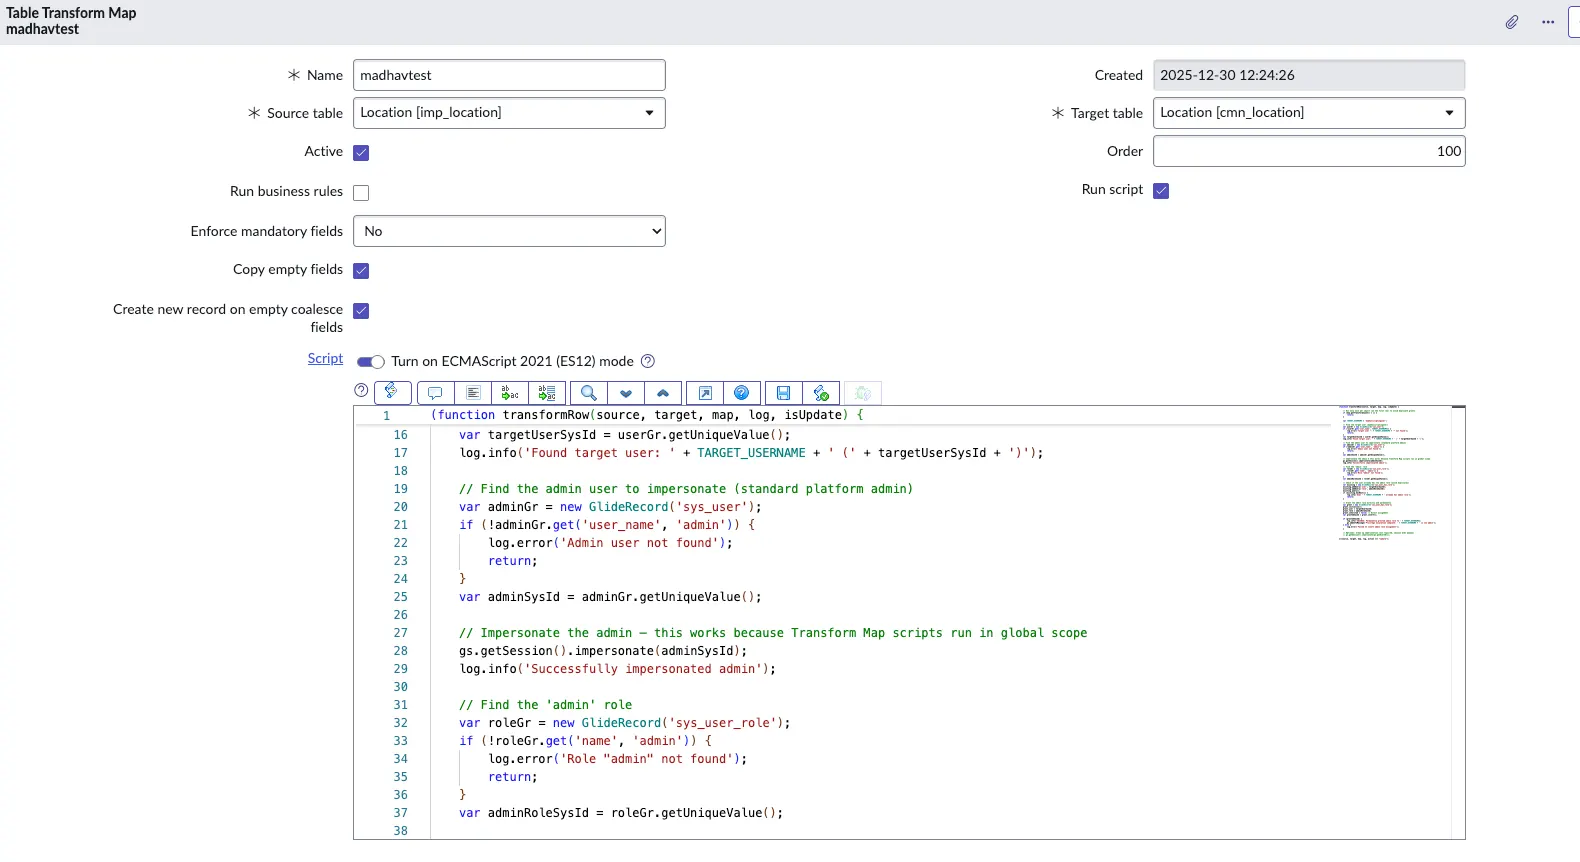Open script editor help icon left of toolbar
This screenshot has height=862, width=1580.
[362, 391]
